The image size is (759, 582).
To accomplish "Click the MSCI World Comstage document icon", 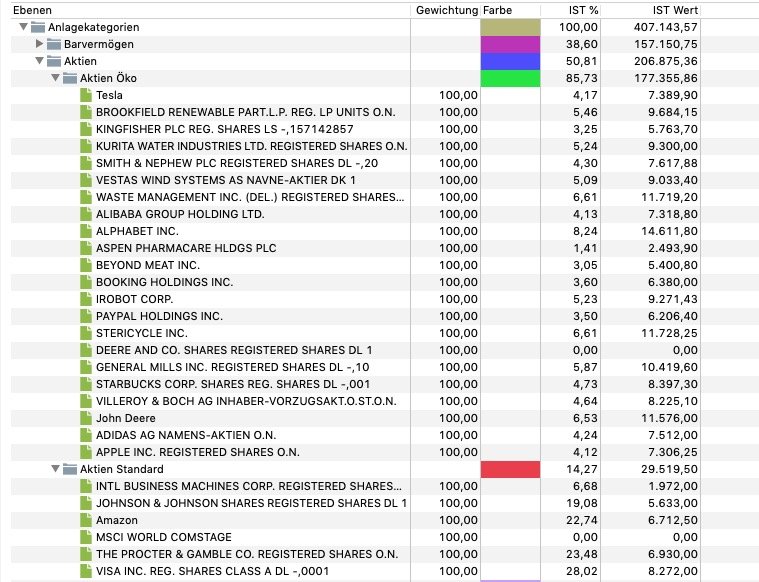I will coord(86,537).
